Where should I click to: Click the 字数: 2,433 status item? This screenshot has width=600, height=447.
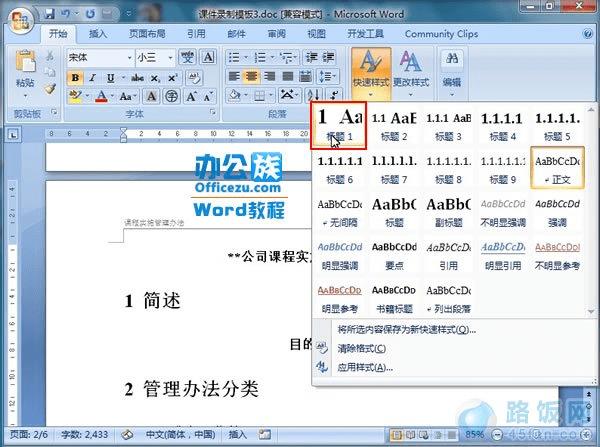pyautogui.click(x=85, y=435)
